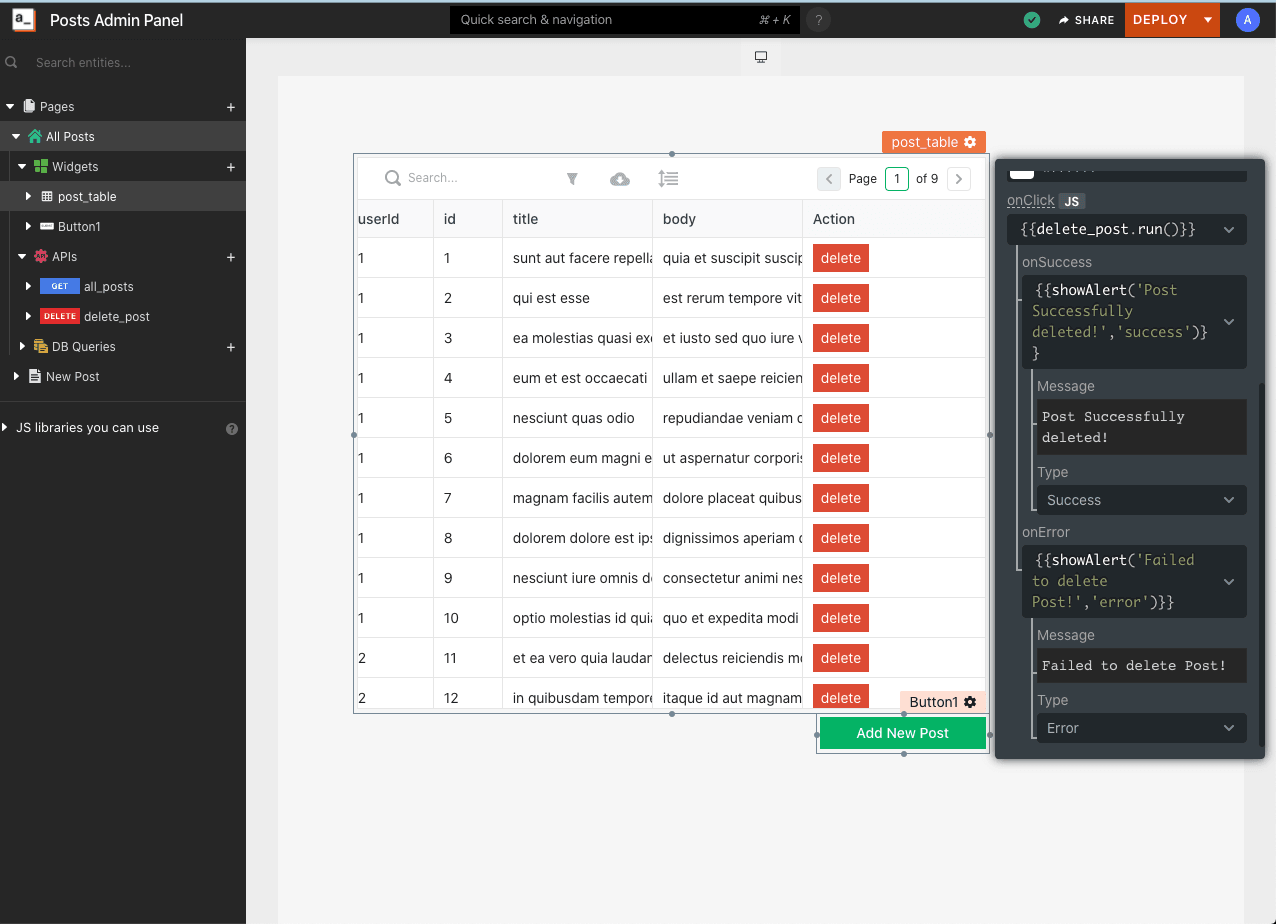This screenshot has width=1276, height=924.
Task: Toggle the JS mode for onClick
Action: click(x=1071, y=201)
